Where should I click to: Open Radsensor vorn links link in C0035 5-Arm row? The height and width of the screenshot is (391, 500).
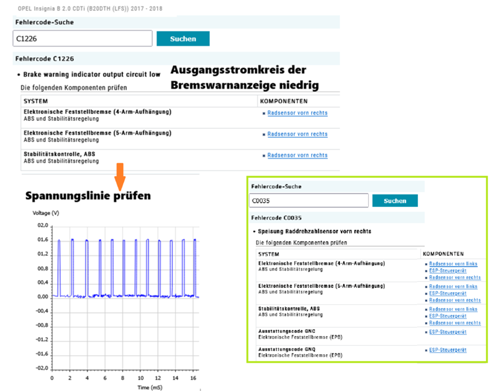point(453,286)
